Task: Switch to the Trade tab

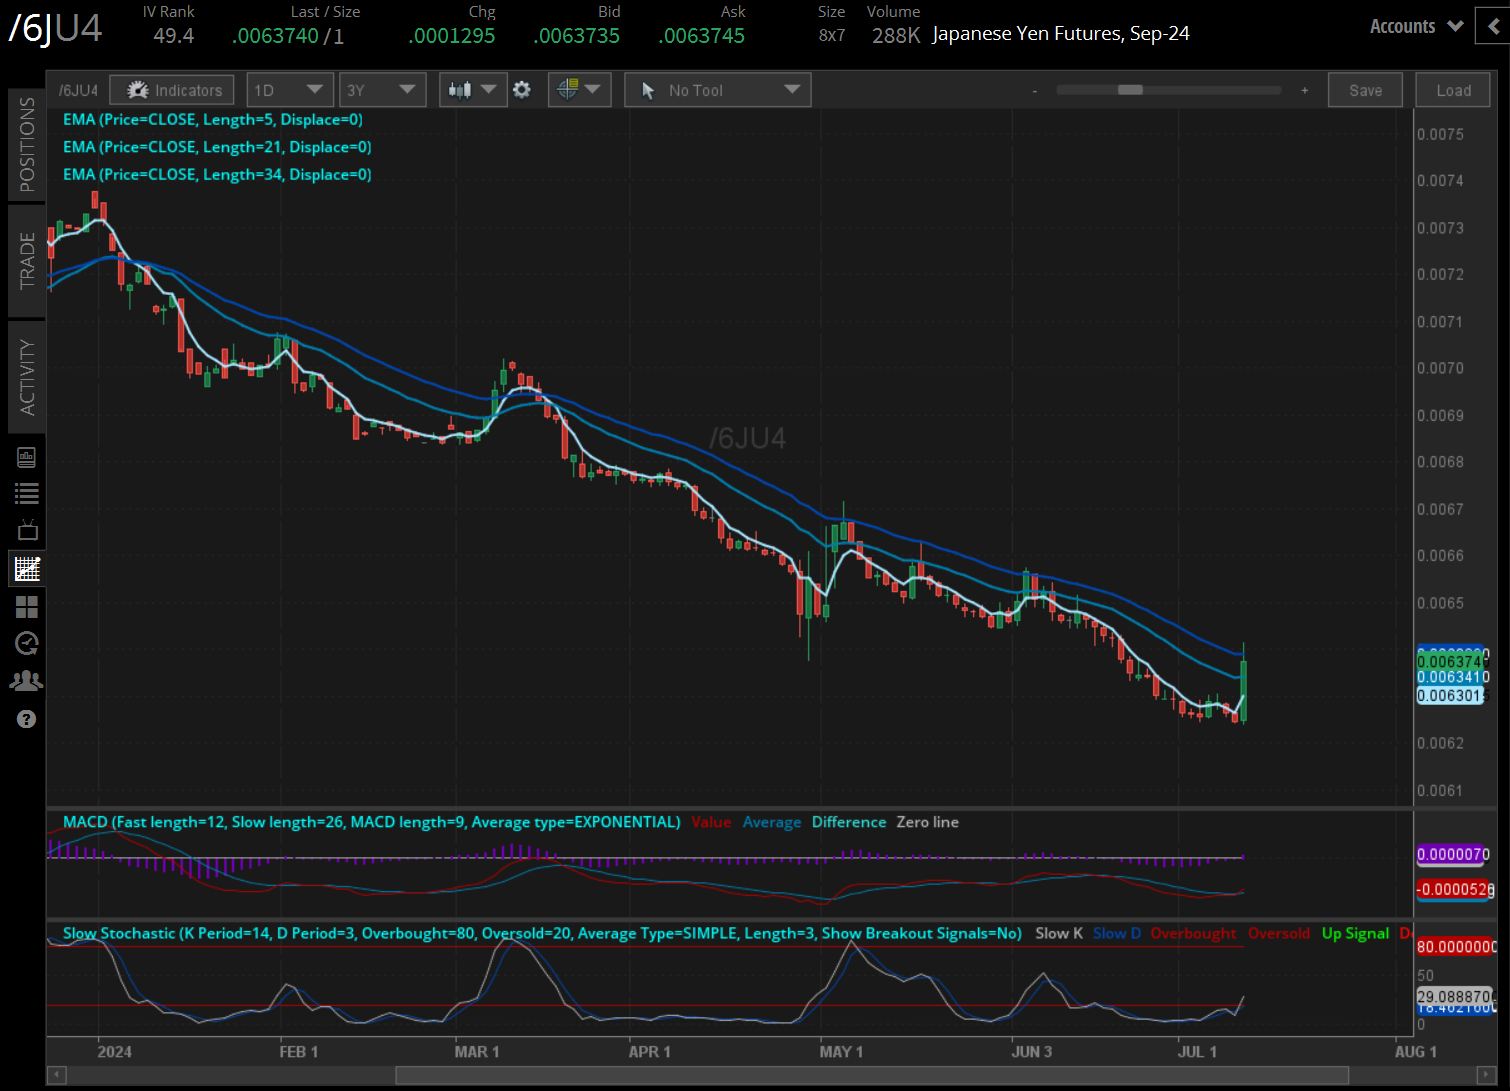Action: click(27, 260)
